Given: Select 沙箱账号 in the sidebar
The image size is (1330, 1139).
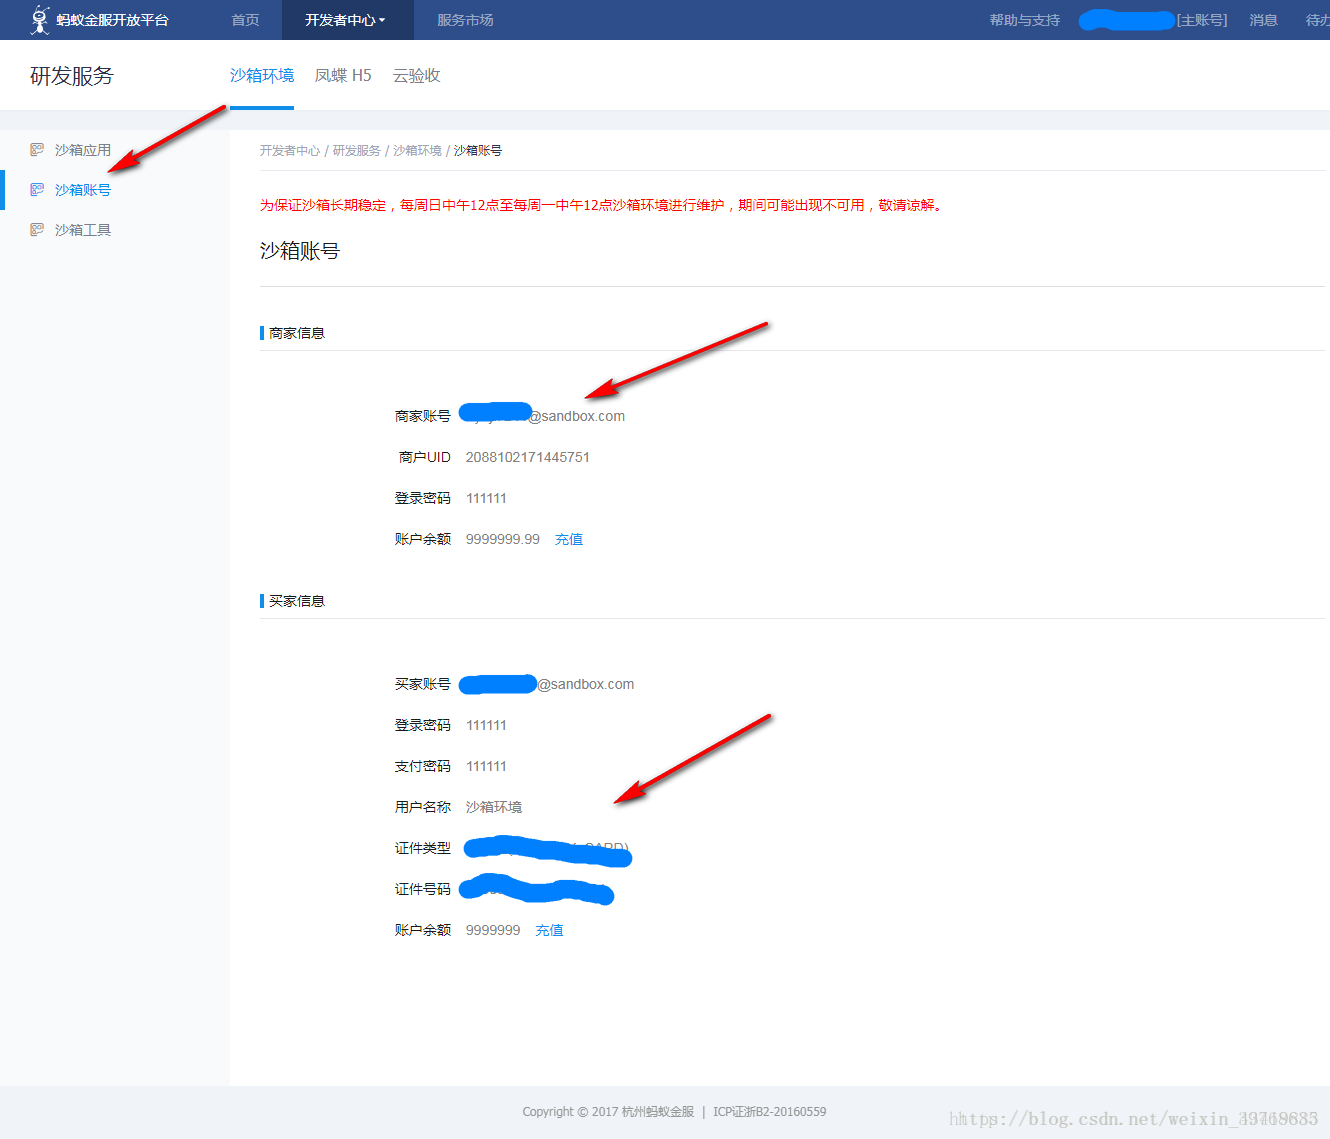Looking at the screenshot, I should (83, 190).
